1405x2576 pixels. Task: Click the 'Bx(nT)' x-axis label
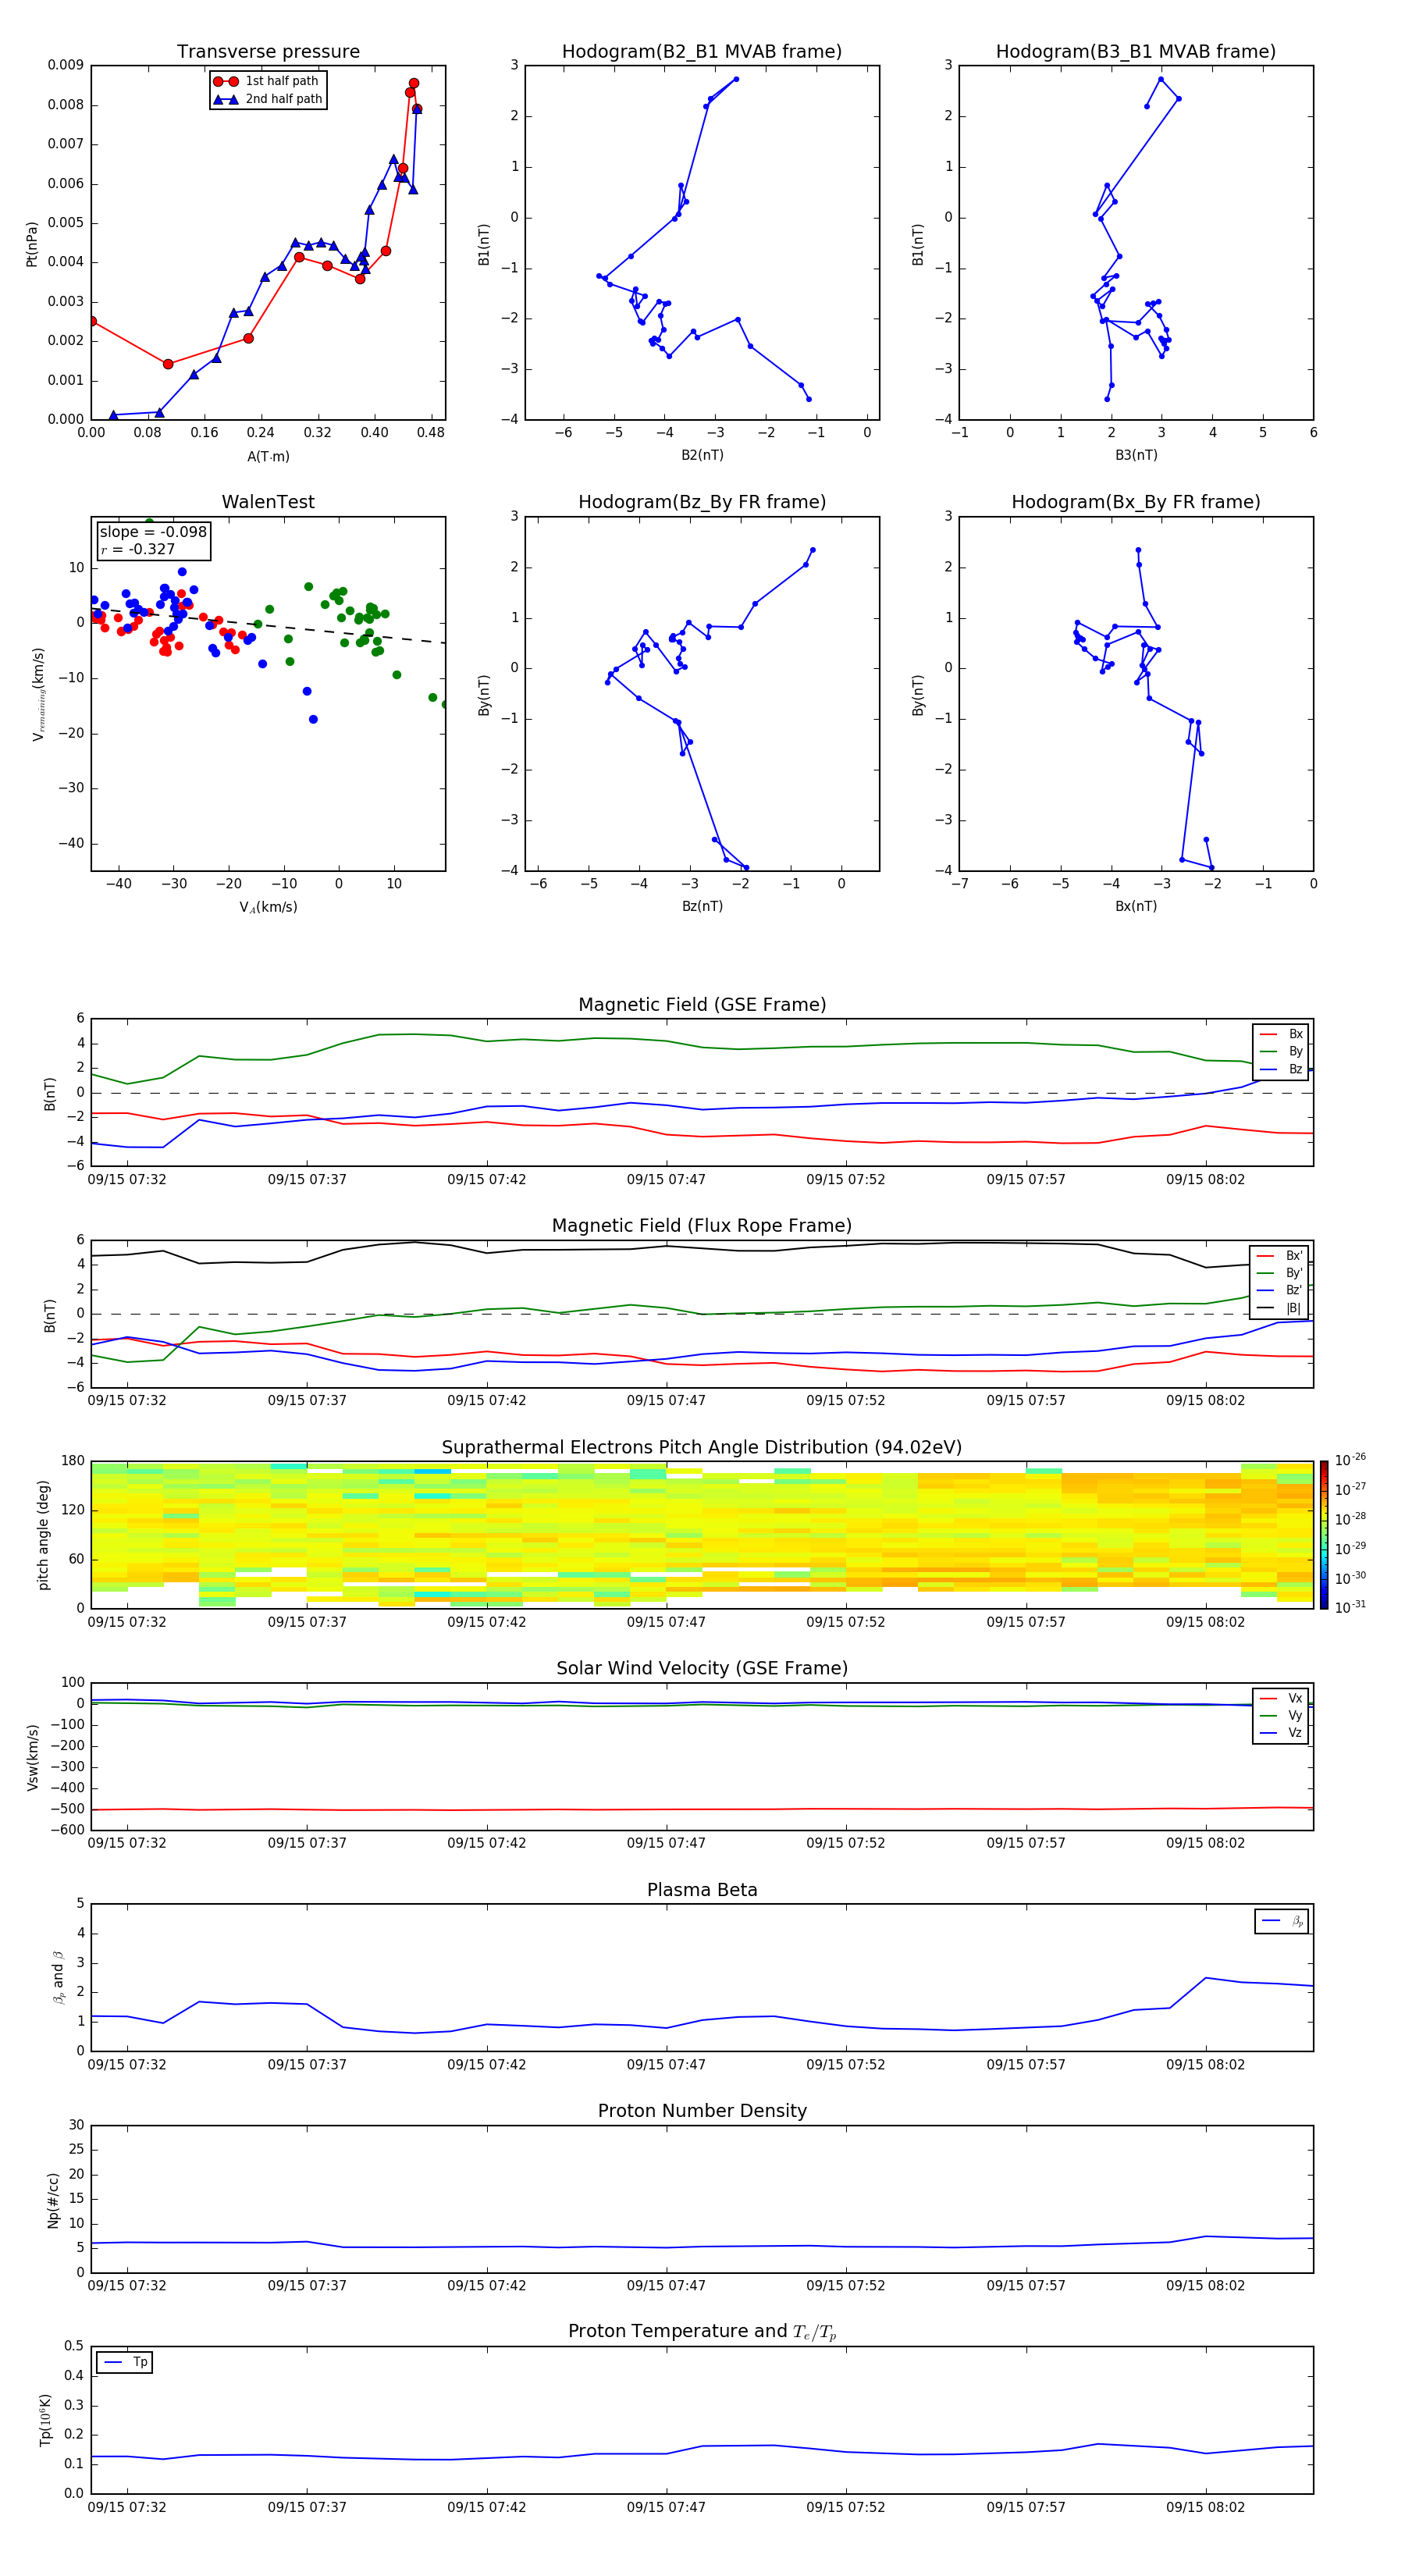pos(1136,907)
